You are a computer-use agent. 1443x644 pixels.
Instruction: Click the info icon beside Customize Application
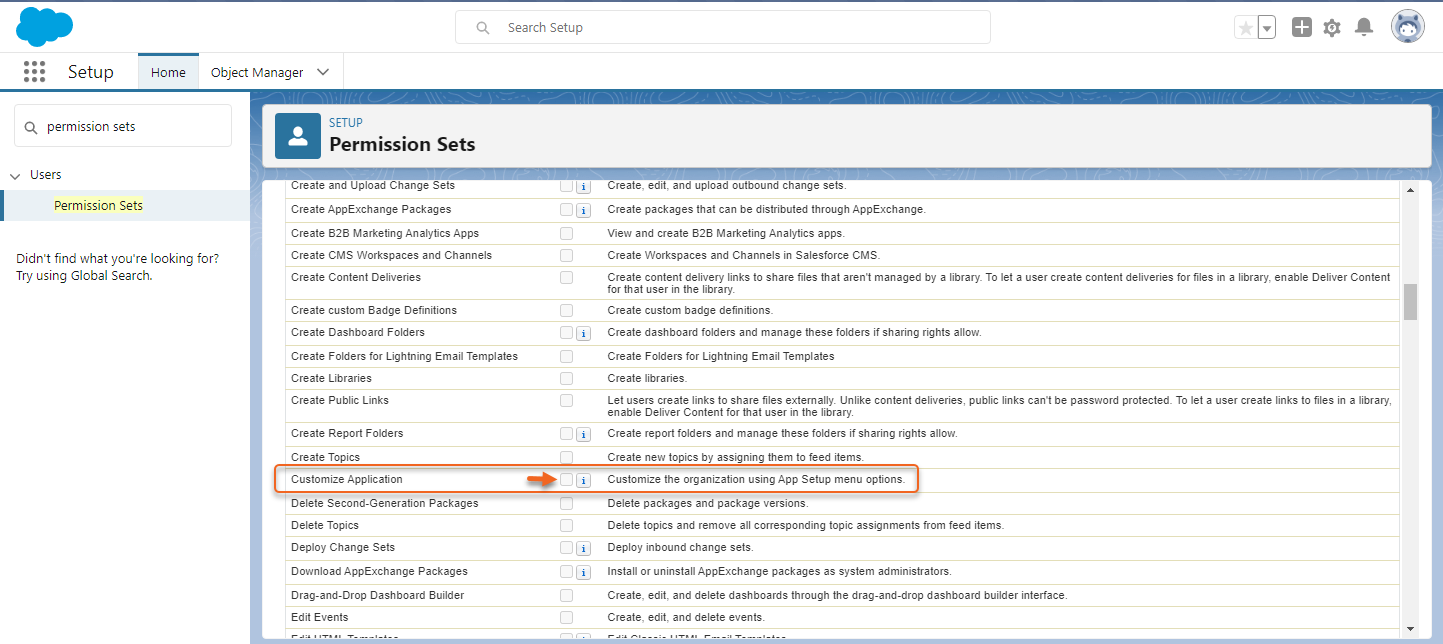(583, 479)
